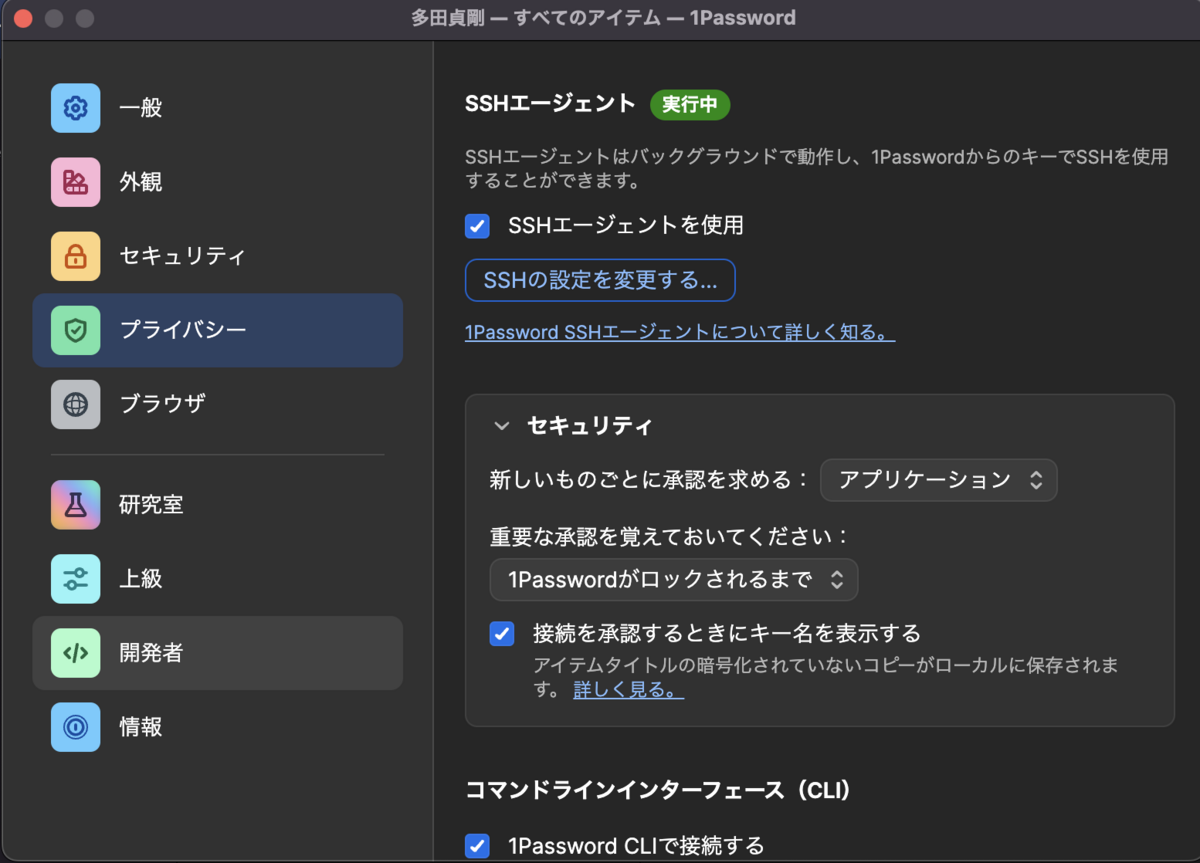Click the SSHの設定を変更する... button
The width and height of the screenshot is (1200, 863).
coord(600,281)
